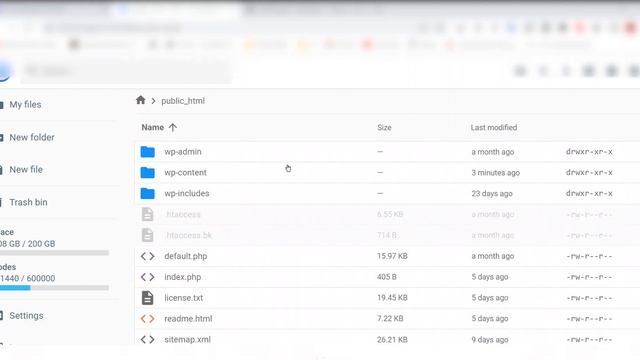The height and width of the screenshot is (360, 640).
Task: Click default.php permissions -rw-r--r--
Action: pos(589,256)
